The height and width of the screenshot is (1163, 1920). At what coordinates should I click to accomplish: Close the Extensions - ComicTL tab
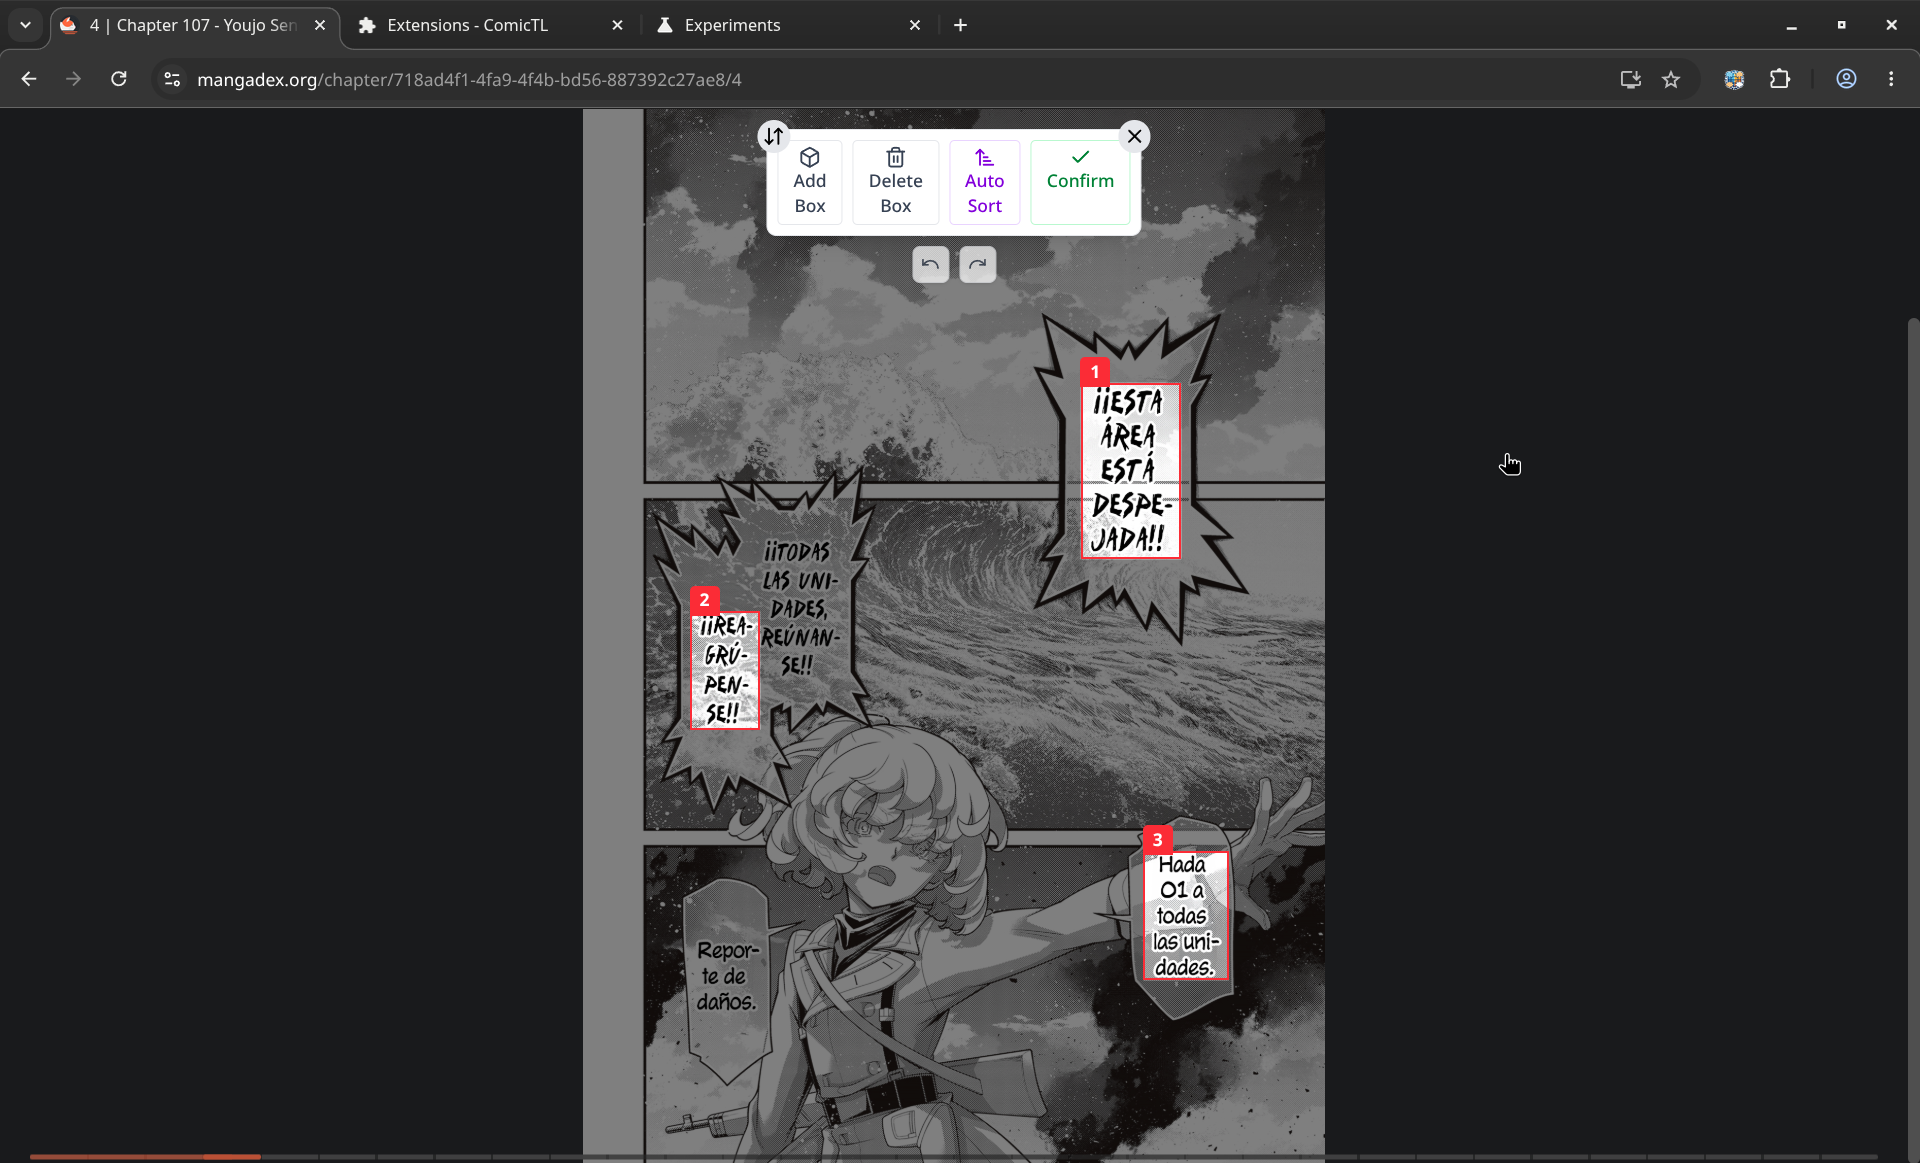(617, 25)
